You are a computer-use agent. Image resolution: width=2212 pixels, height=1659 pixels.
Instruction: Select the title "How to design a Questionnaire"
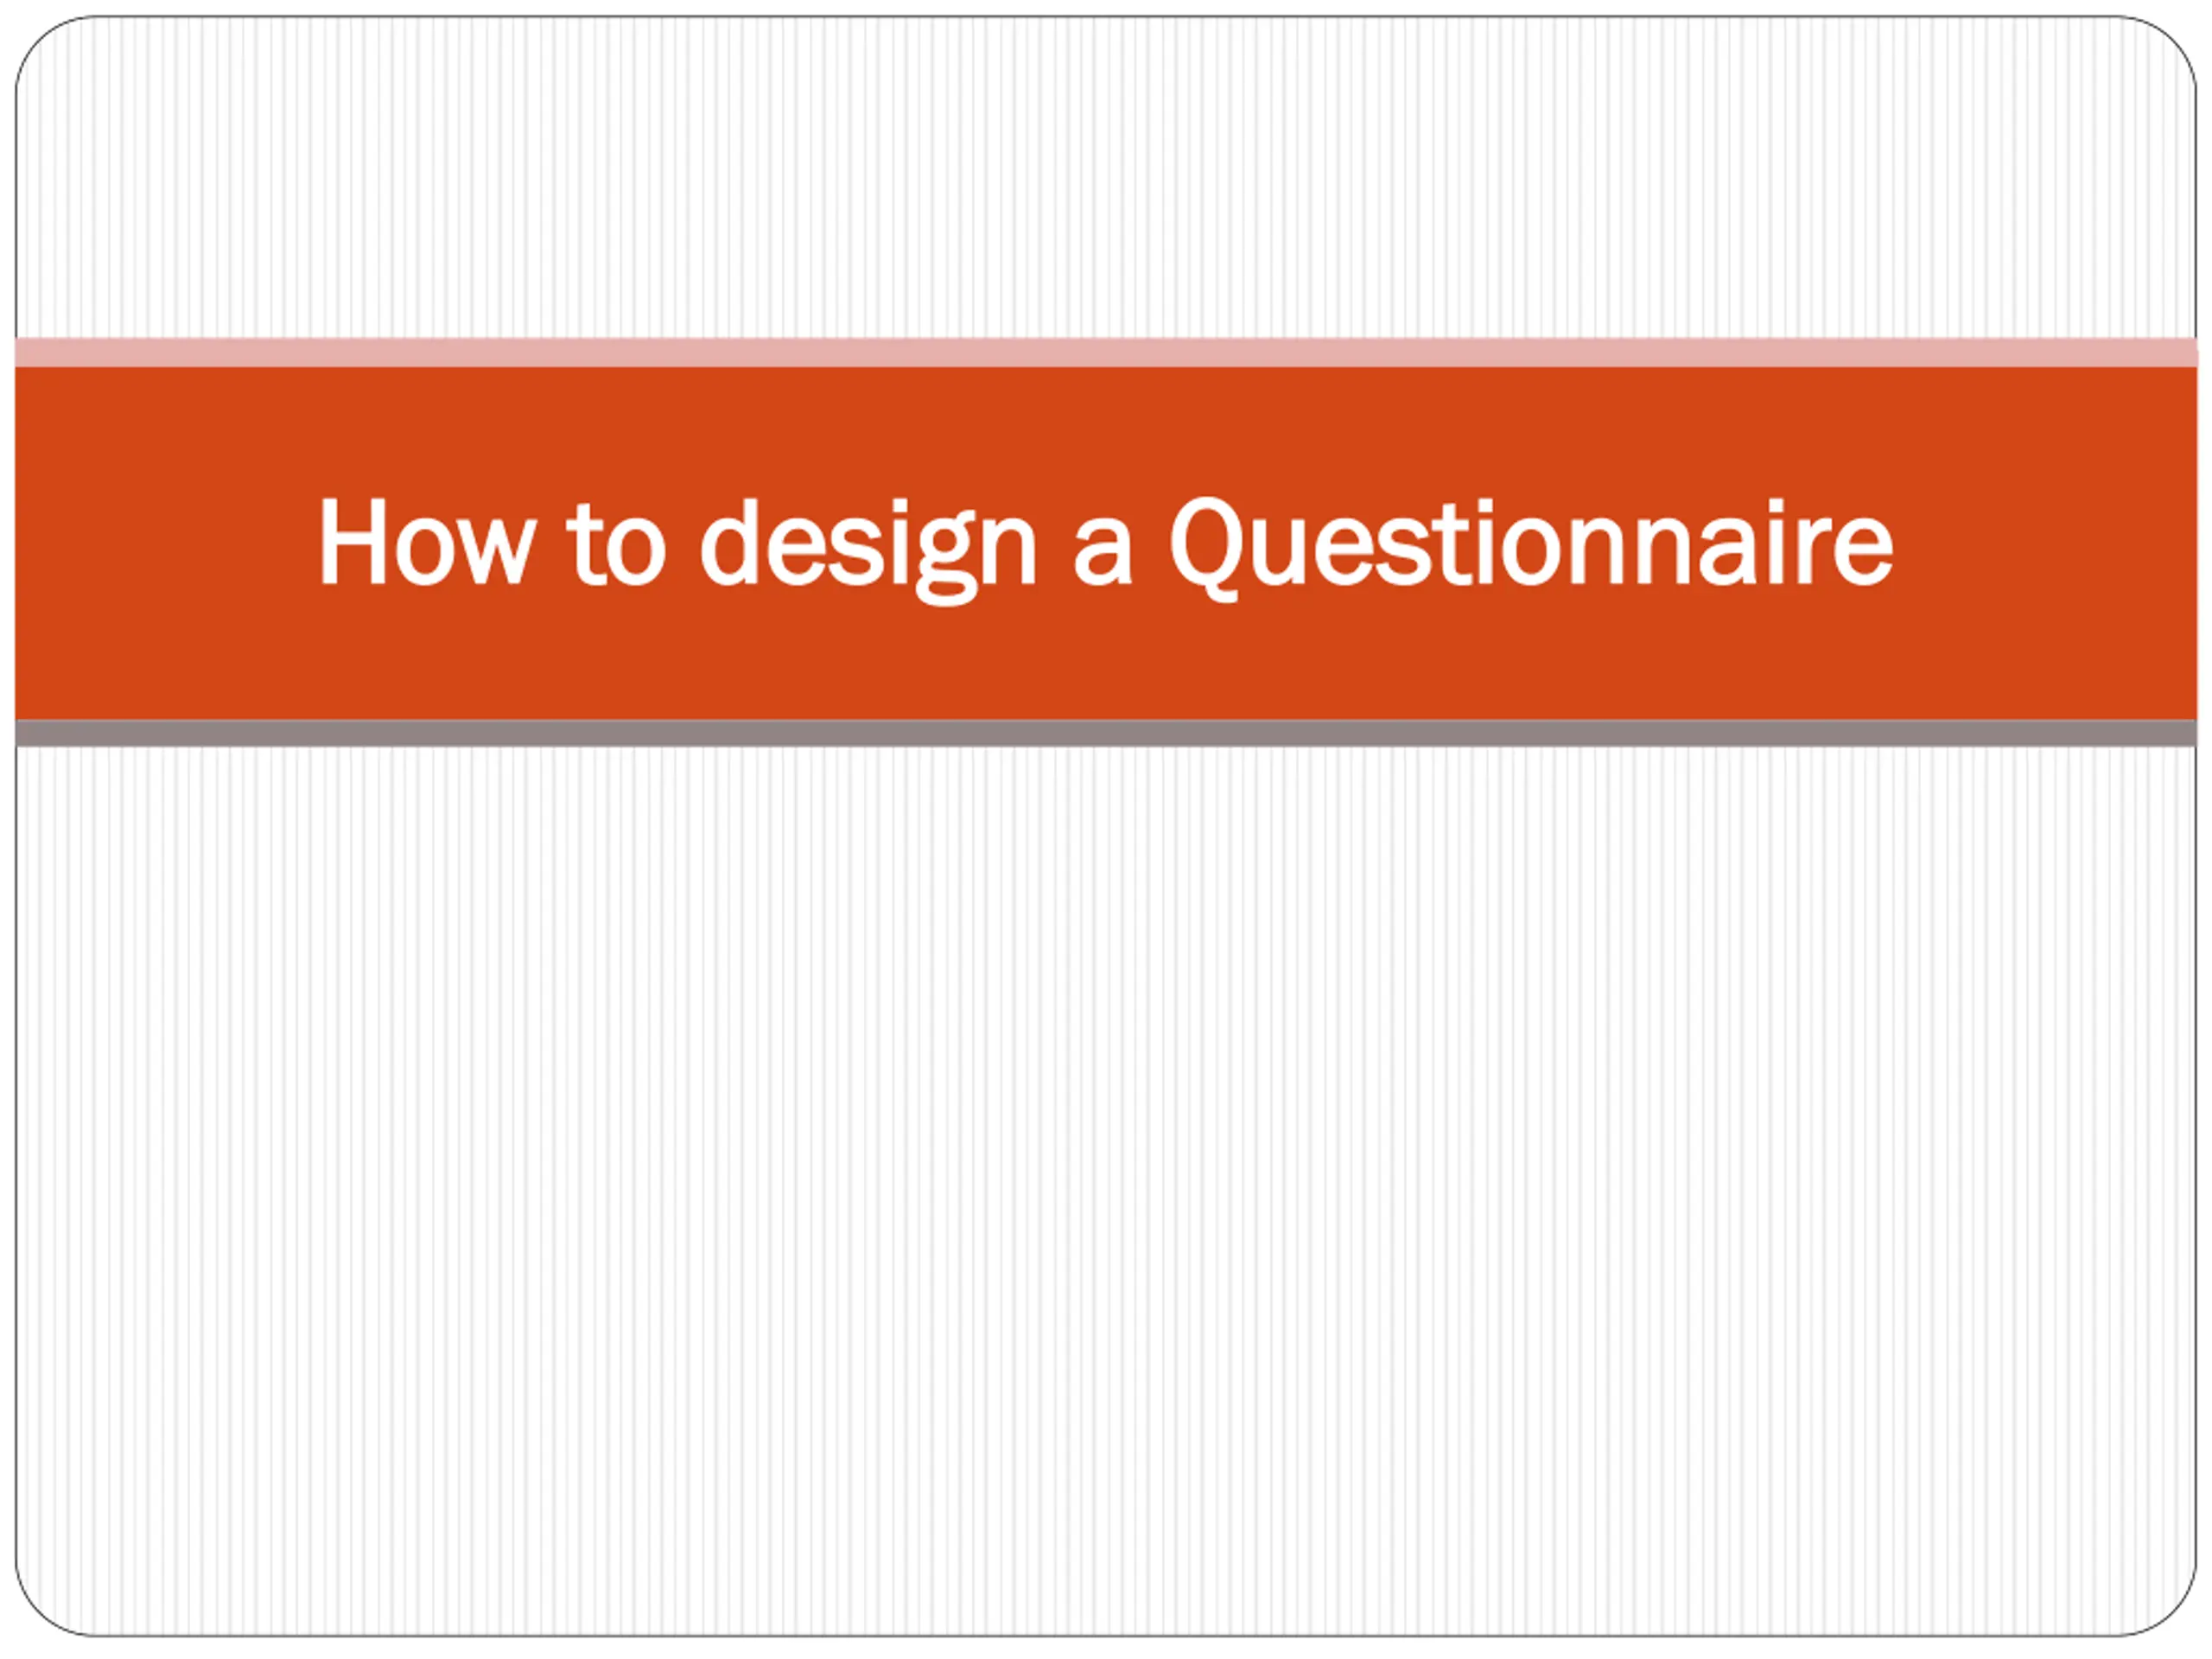pos(1106,549)
